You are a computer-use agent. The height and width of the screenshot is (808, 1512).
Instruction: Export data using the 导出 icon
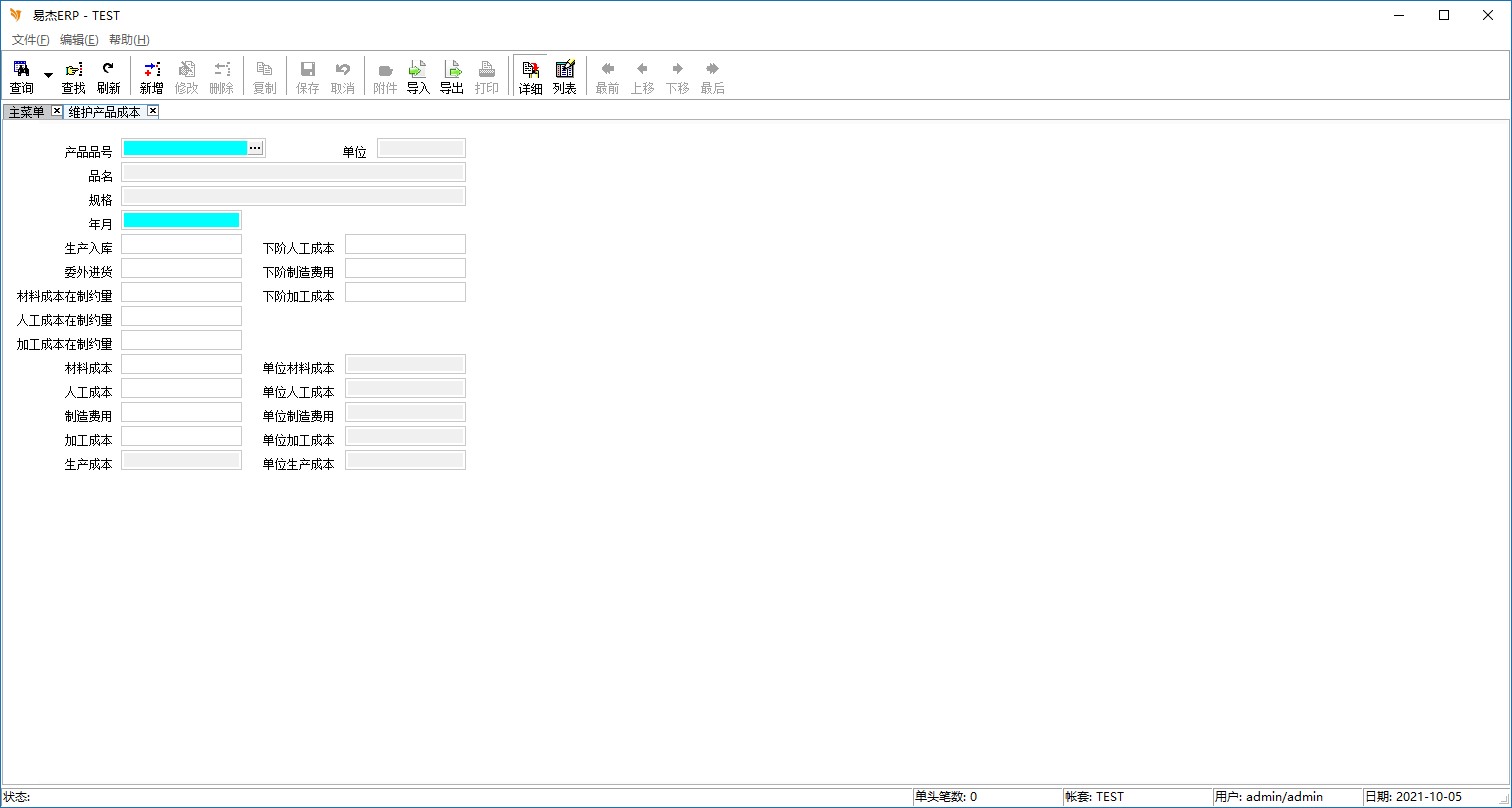452,77
